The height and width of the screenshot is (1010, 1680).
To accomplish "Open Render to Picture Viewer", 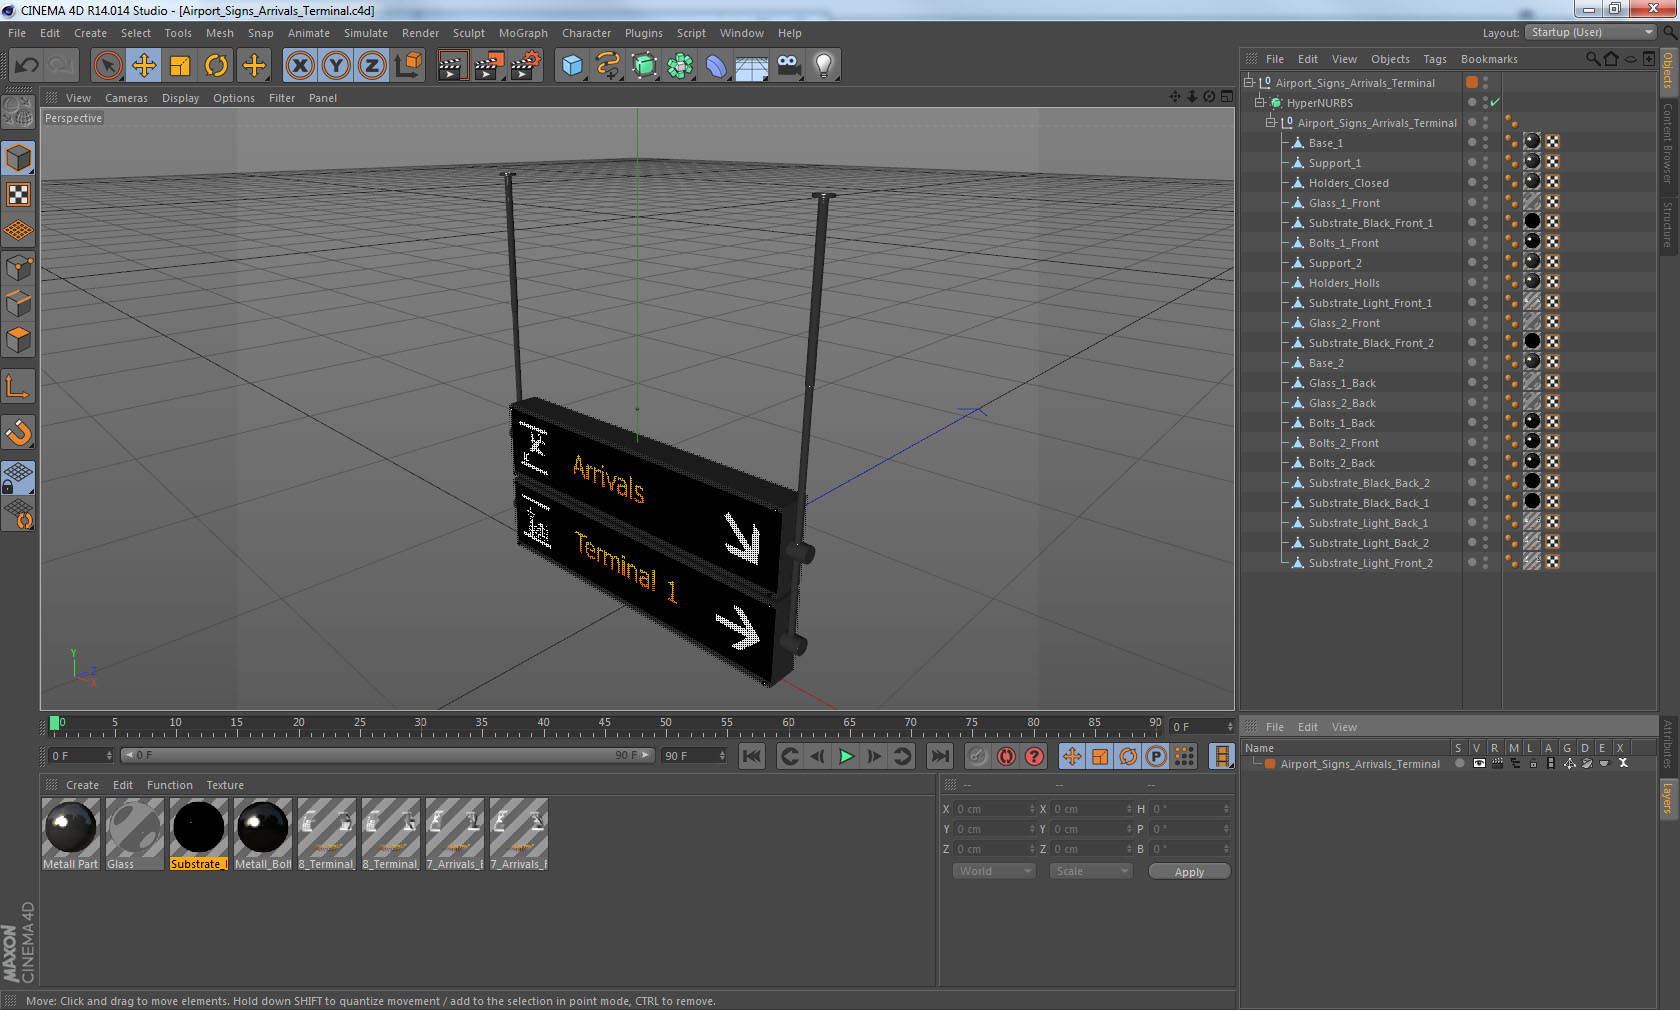I will [489, 66].
